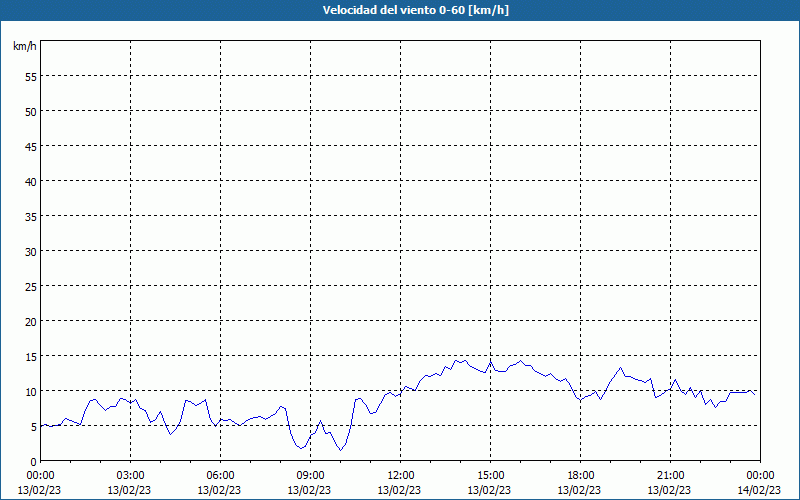Click the 13/02/23 date under 03:00
Viewport: 800px width, 500px height.
[x=129, y=490]
